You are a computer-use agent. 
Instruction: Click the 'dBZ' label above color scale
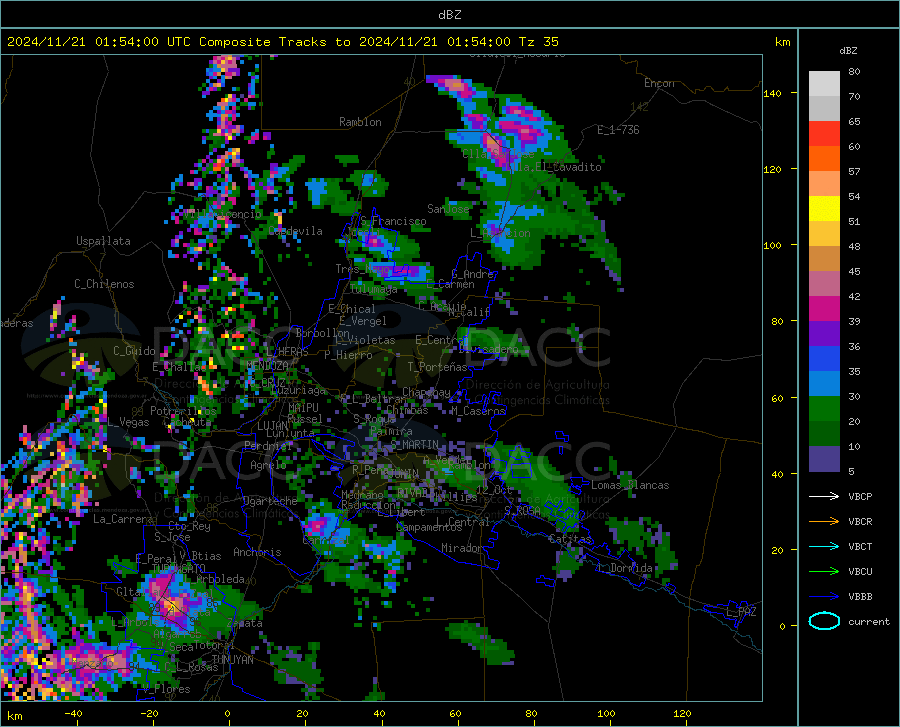[x=848, y=50]
